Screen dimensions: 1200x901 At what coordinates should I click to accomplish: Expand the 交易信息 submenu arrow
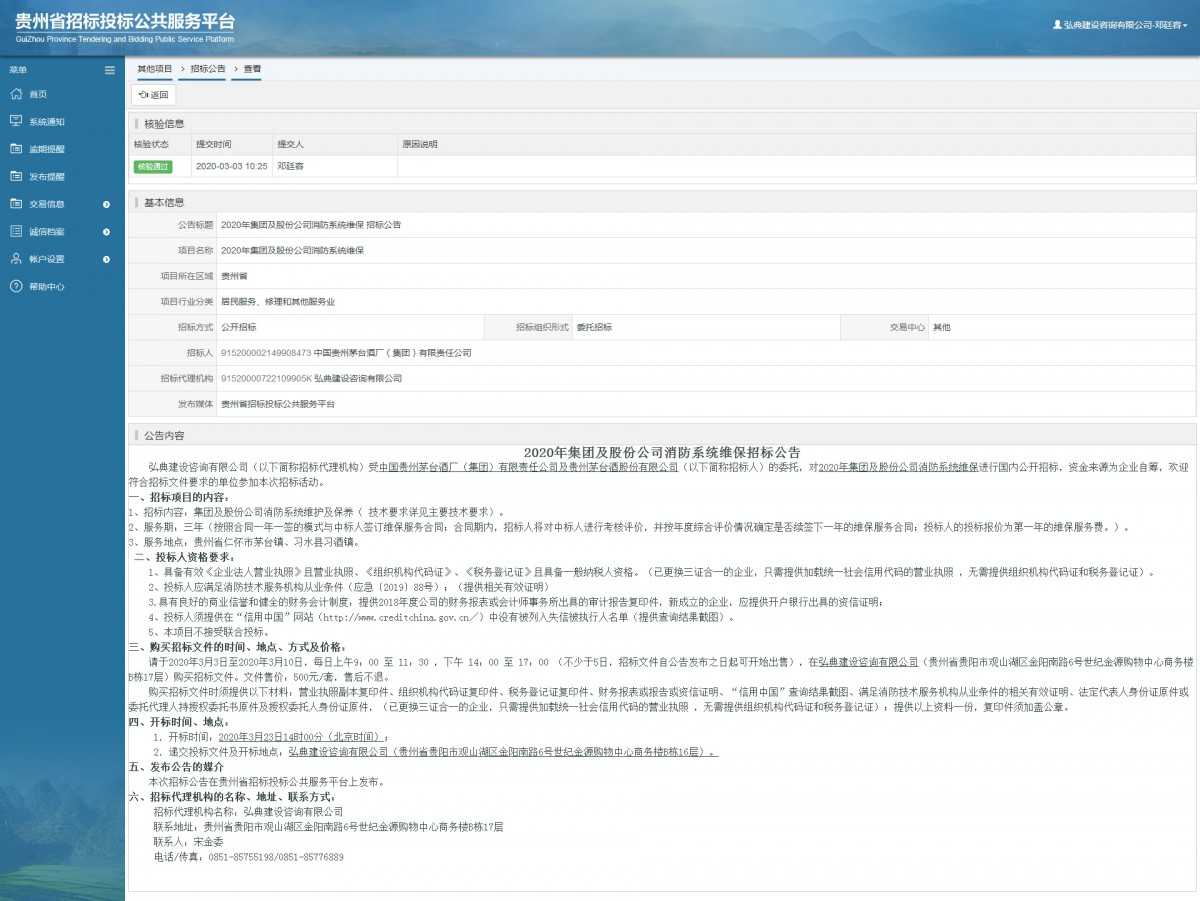coord(107,204)
